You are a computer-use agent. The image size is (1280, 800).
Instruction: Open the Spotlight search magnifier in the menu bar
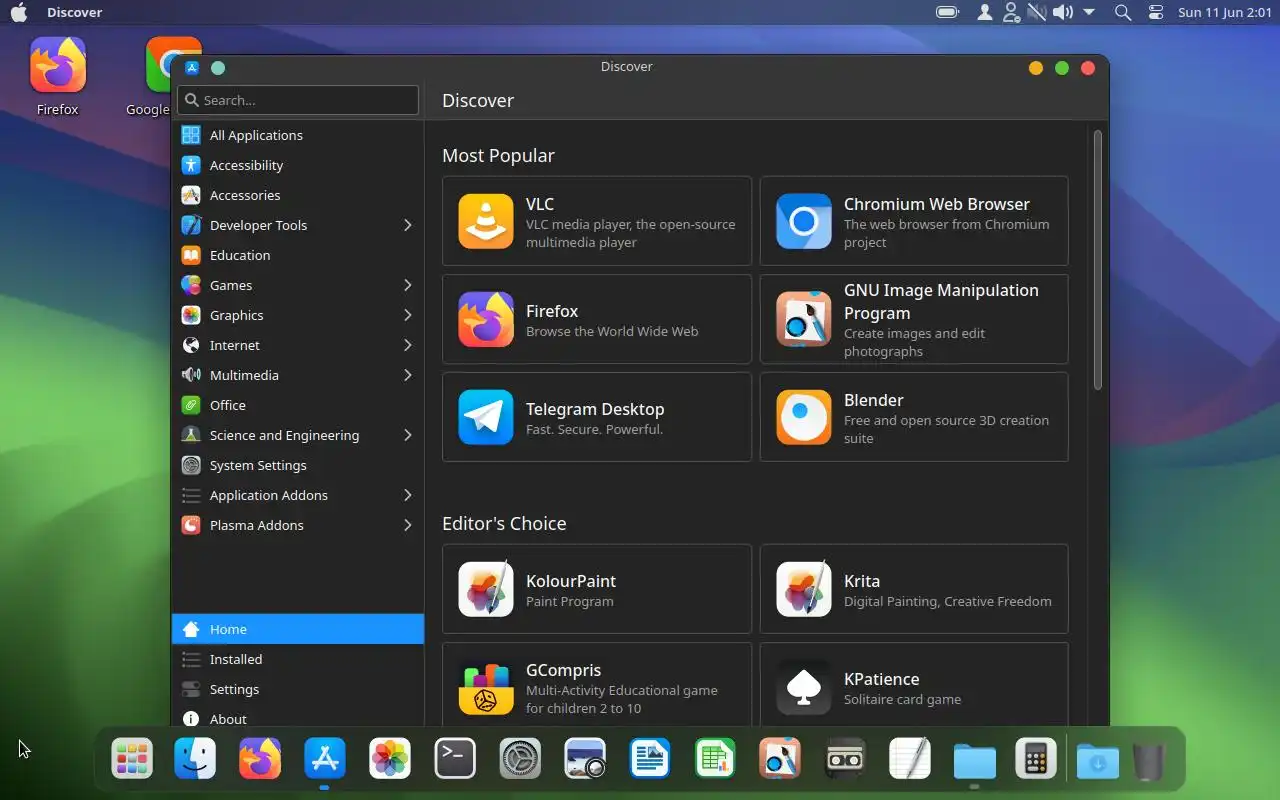(1123, 12)
